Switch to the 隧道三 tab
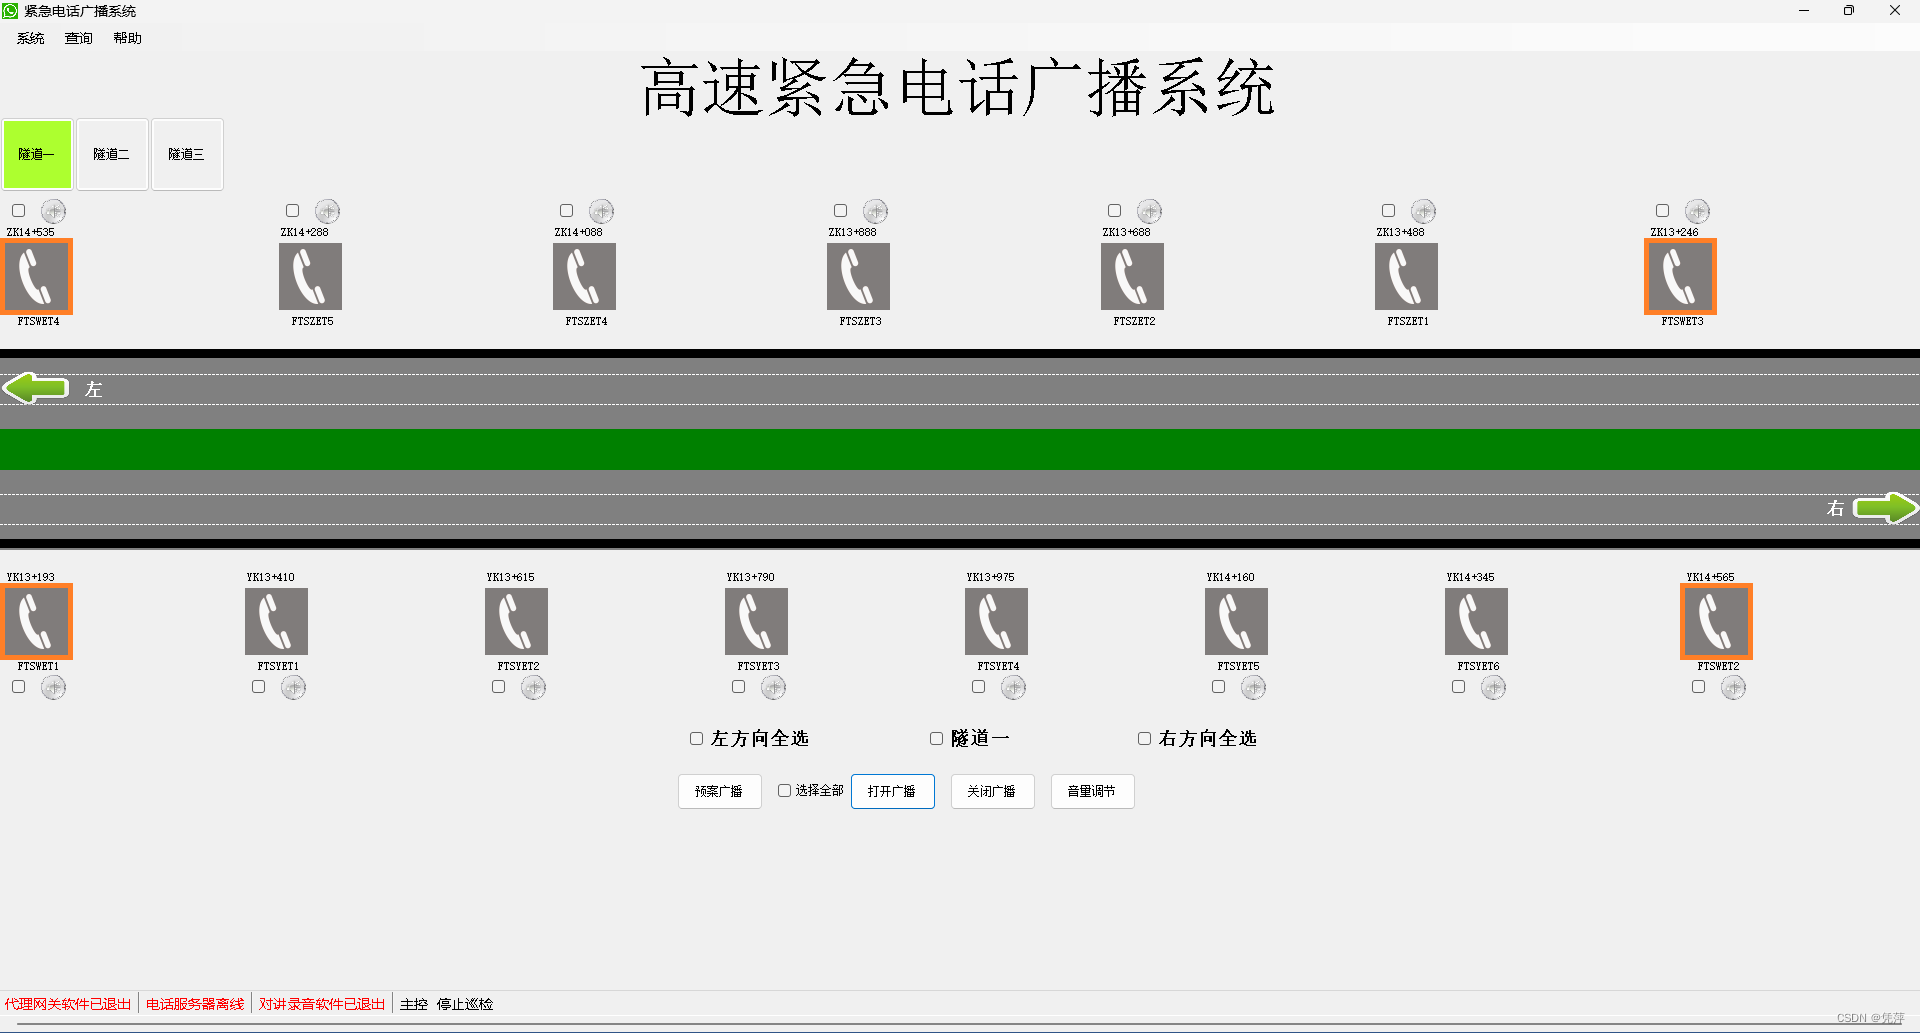This screenshot has width=1920, height=1033. point(187,155)
